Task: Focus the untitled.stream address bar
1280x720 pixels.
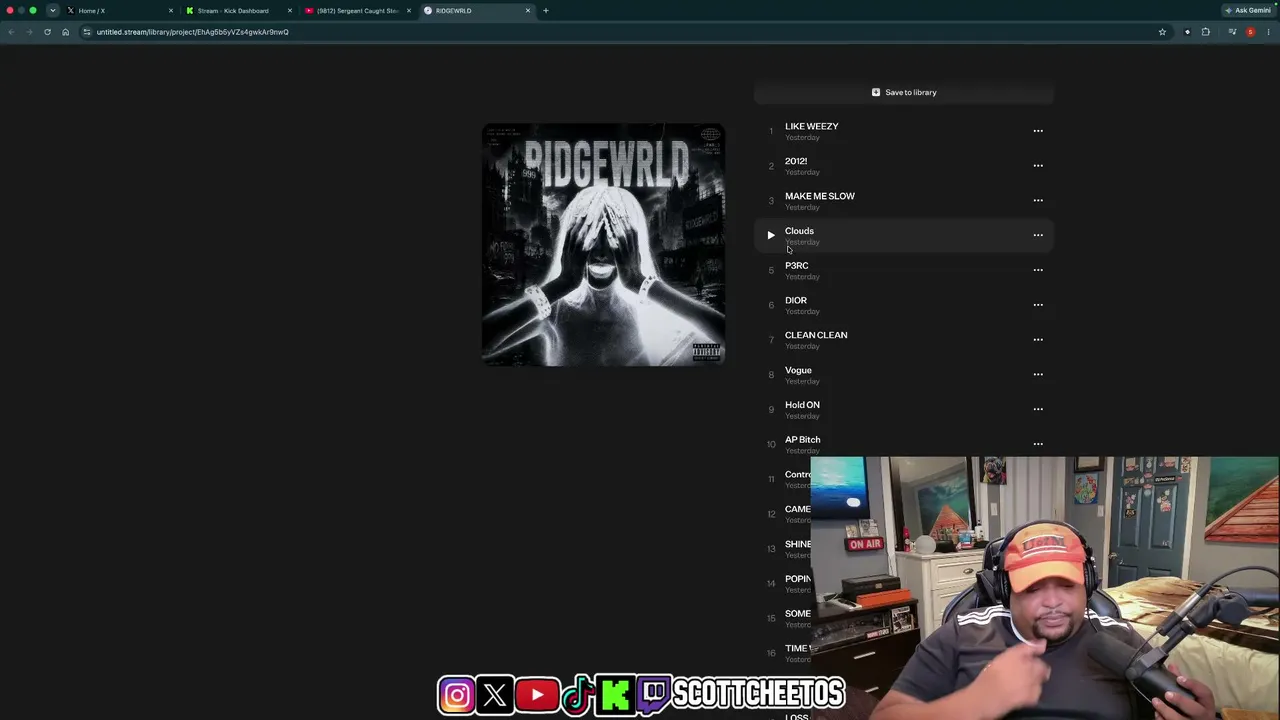Action: pyautogui.click(x=625, y=32)
